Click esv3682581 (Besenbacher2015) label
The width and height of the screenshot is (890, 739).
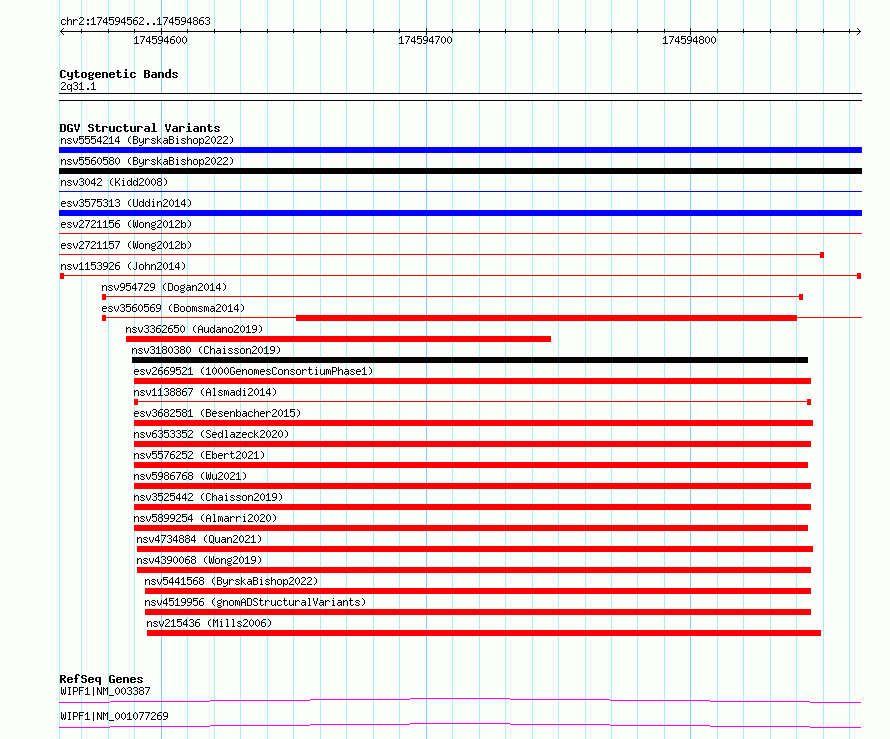point(217,413)
